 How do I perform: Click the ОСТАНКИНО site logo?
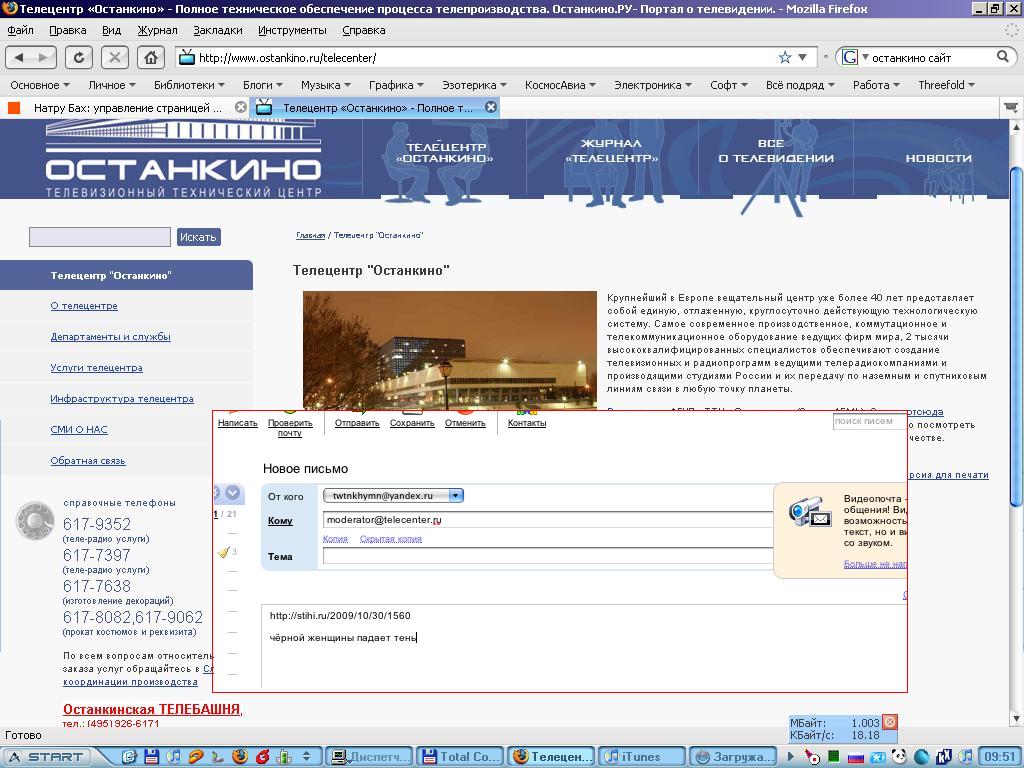tap(184, 159)
